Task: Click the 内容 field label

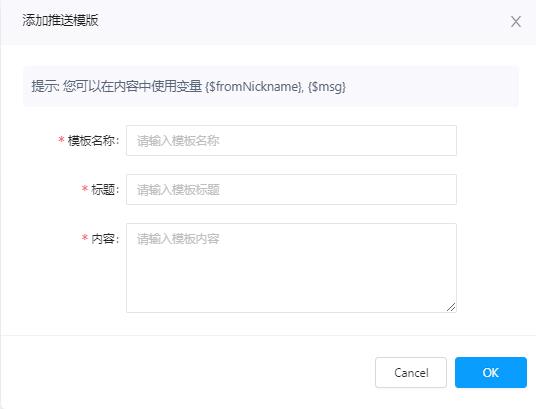Action: [105, 238]
